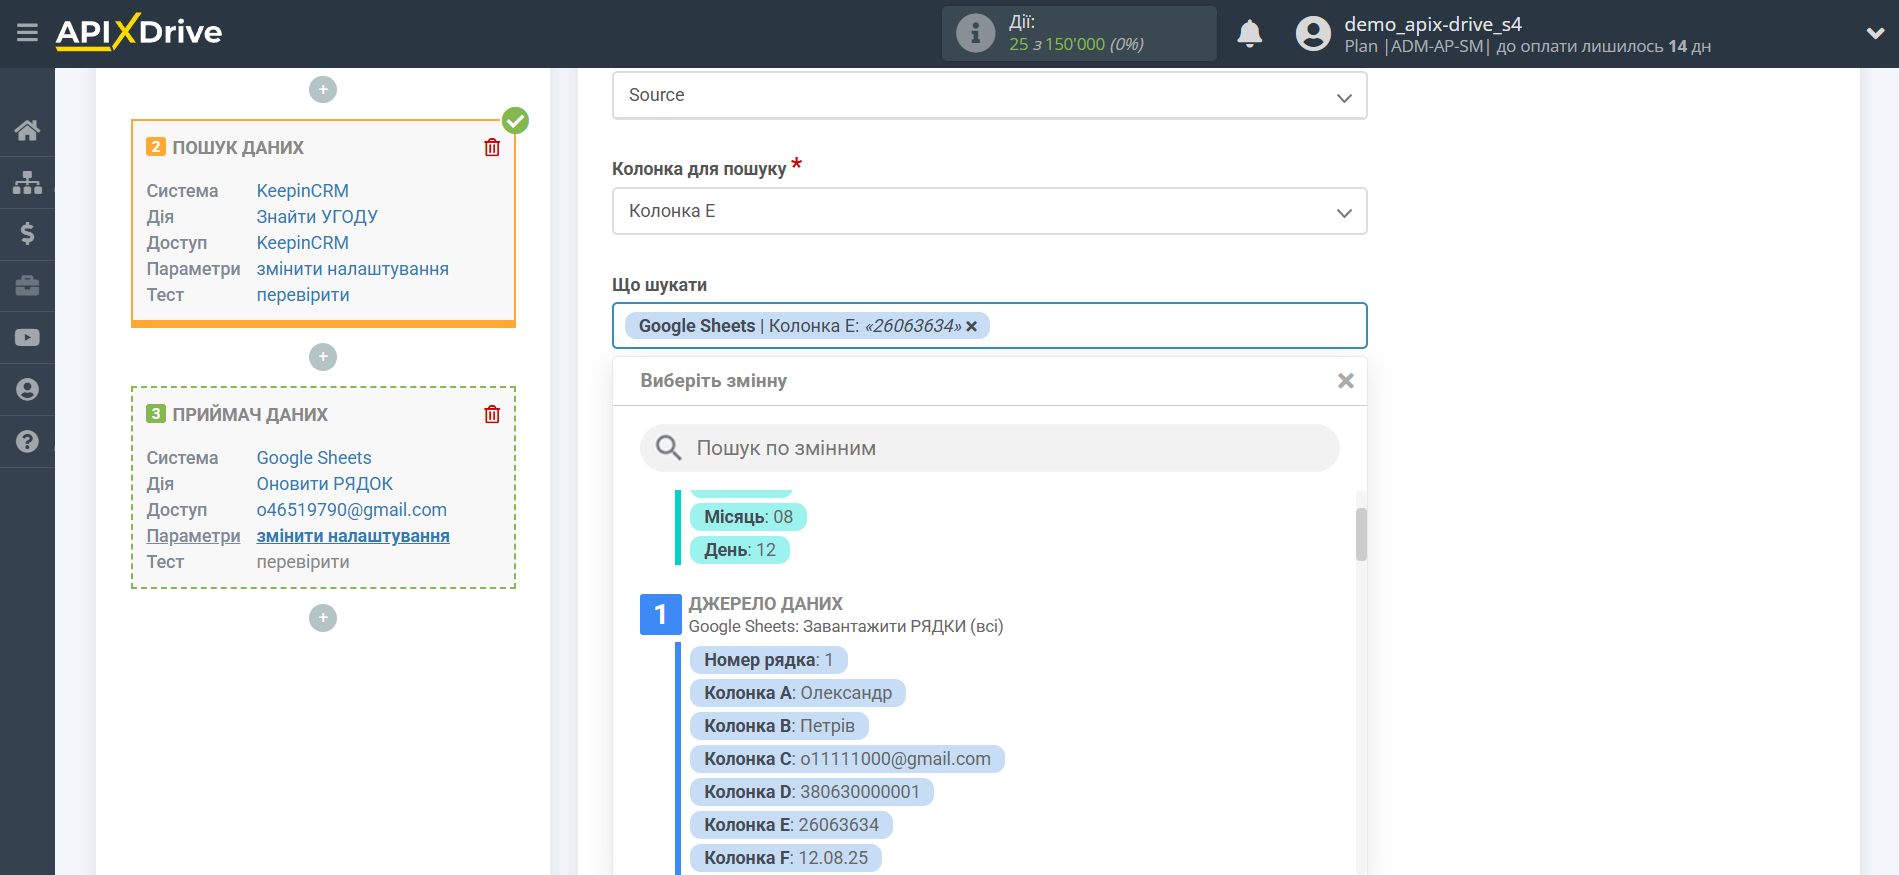Select variable Колонка F: 12.08.25

tap(786, 858)
